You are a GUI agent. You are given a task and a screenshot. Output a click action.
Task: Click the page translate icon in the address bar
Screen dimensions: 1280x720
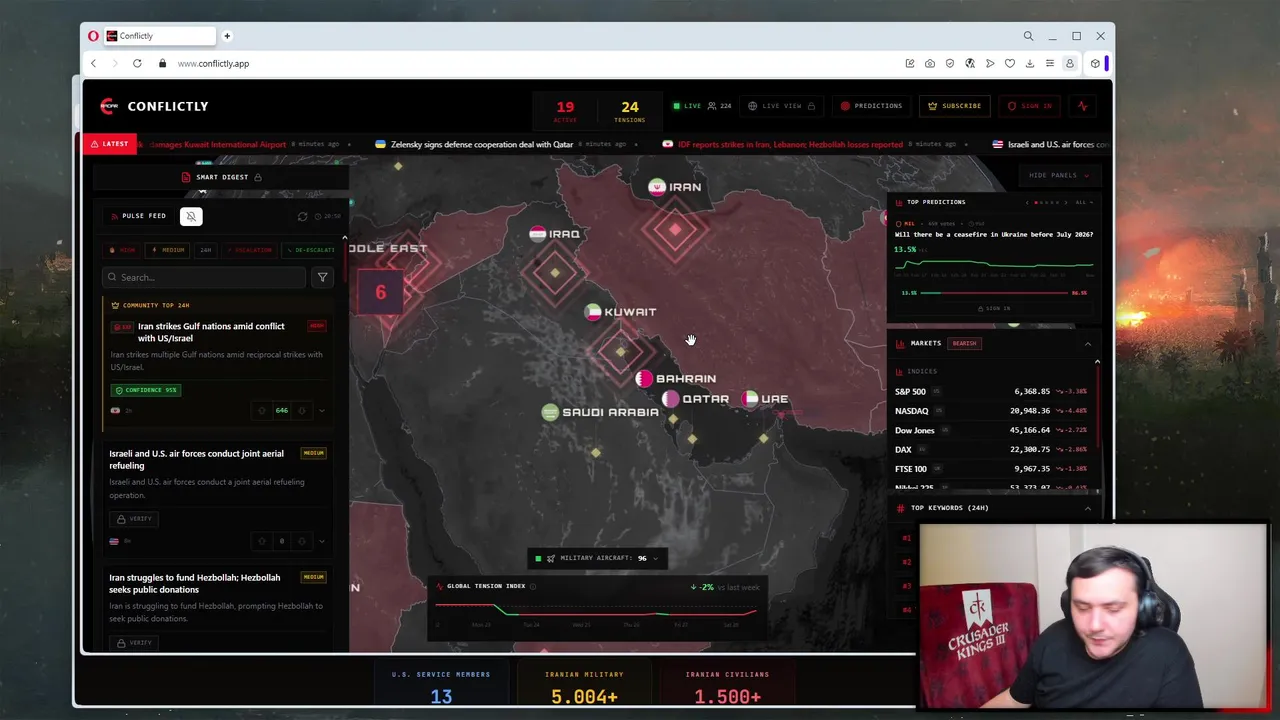[970, 63]
